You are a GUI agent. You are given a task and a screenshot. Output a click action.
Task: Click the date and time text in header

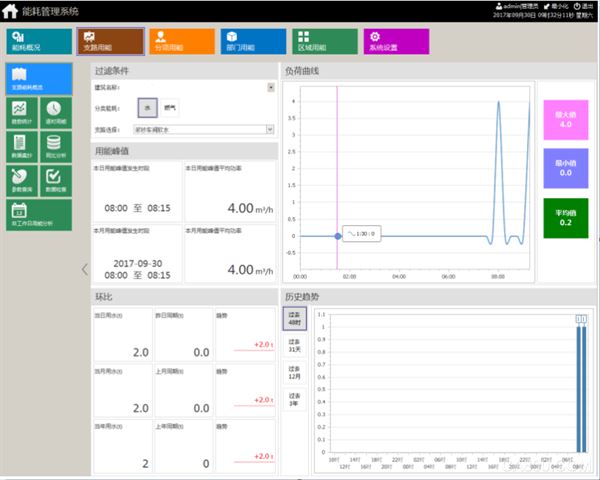(542, 15)
